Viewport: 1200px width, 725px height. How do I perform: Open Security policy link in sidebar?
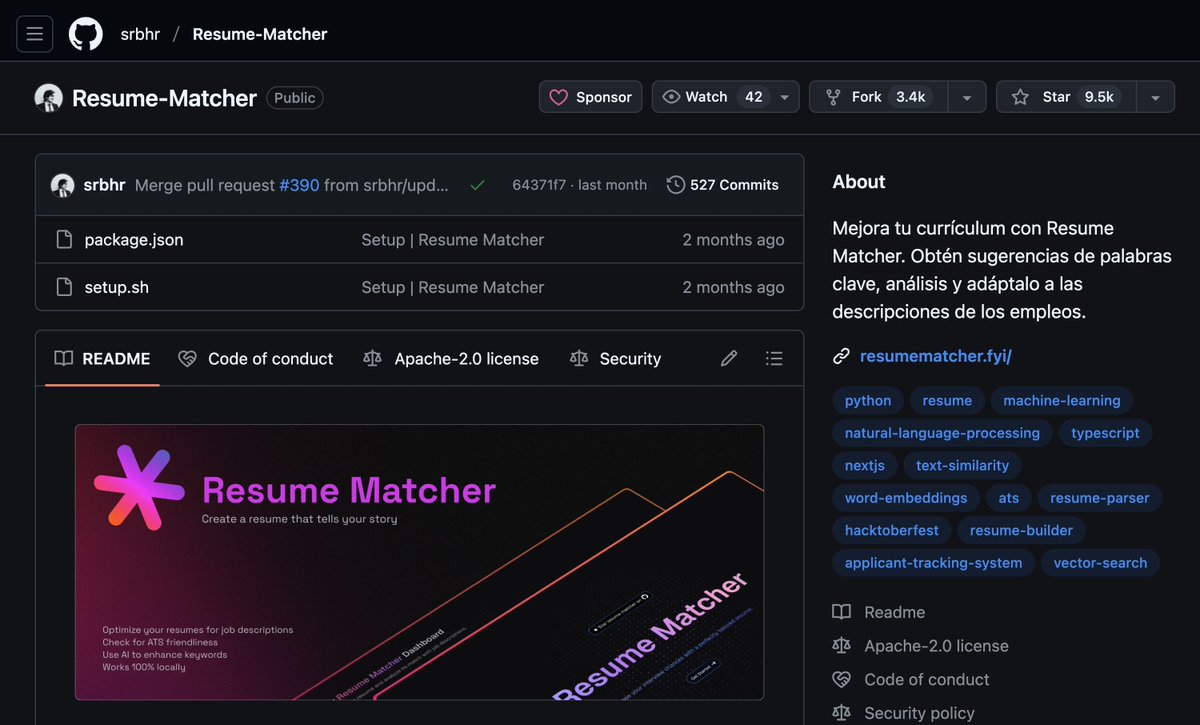(x=904, y=713)
